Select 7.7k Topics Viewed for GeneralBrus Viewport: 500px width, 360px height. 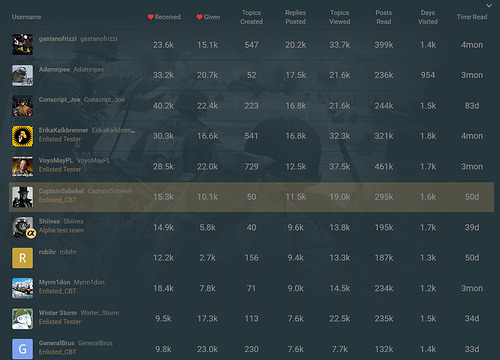point(340,349)
